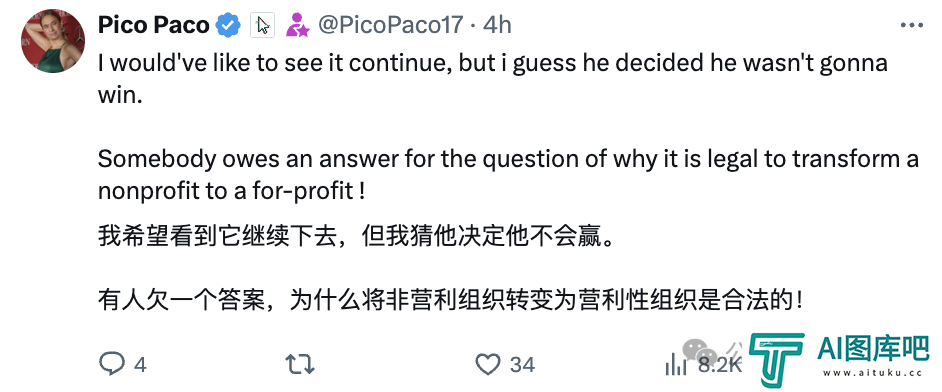Viewport: 942px width, 392px height.
Task: Repost using the retweet arrows icon
Action: click(x=300, y=364)
